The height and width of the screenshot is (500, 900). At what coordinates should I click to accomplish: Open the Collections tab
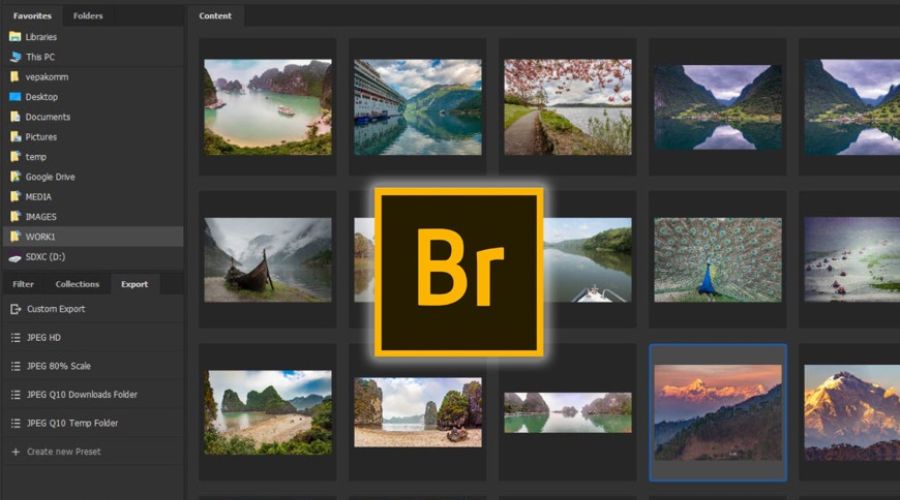(x=77, y=284)
